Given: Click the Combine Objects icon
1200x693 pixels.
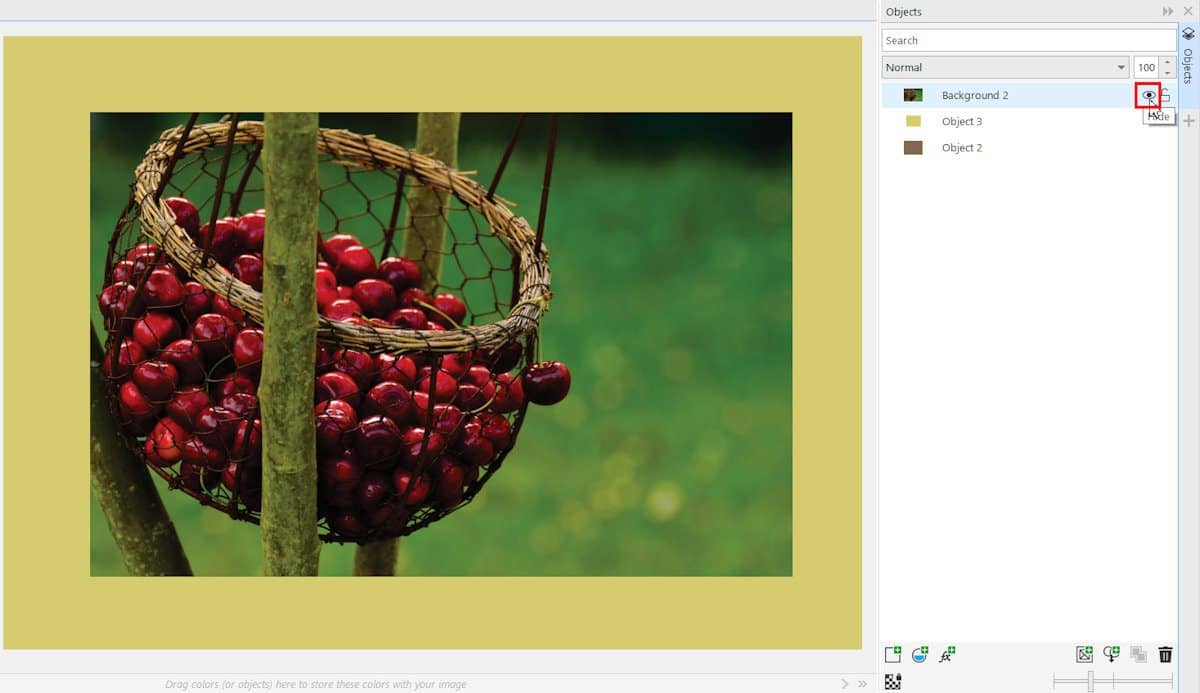Looking at the screenshot, I should pyautogui.click(x=1138, y=653).
